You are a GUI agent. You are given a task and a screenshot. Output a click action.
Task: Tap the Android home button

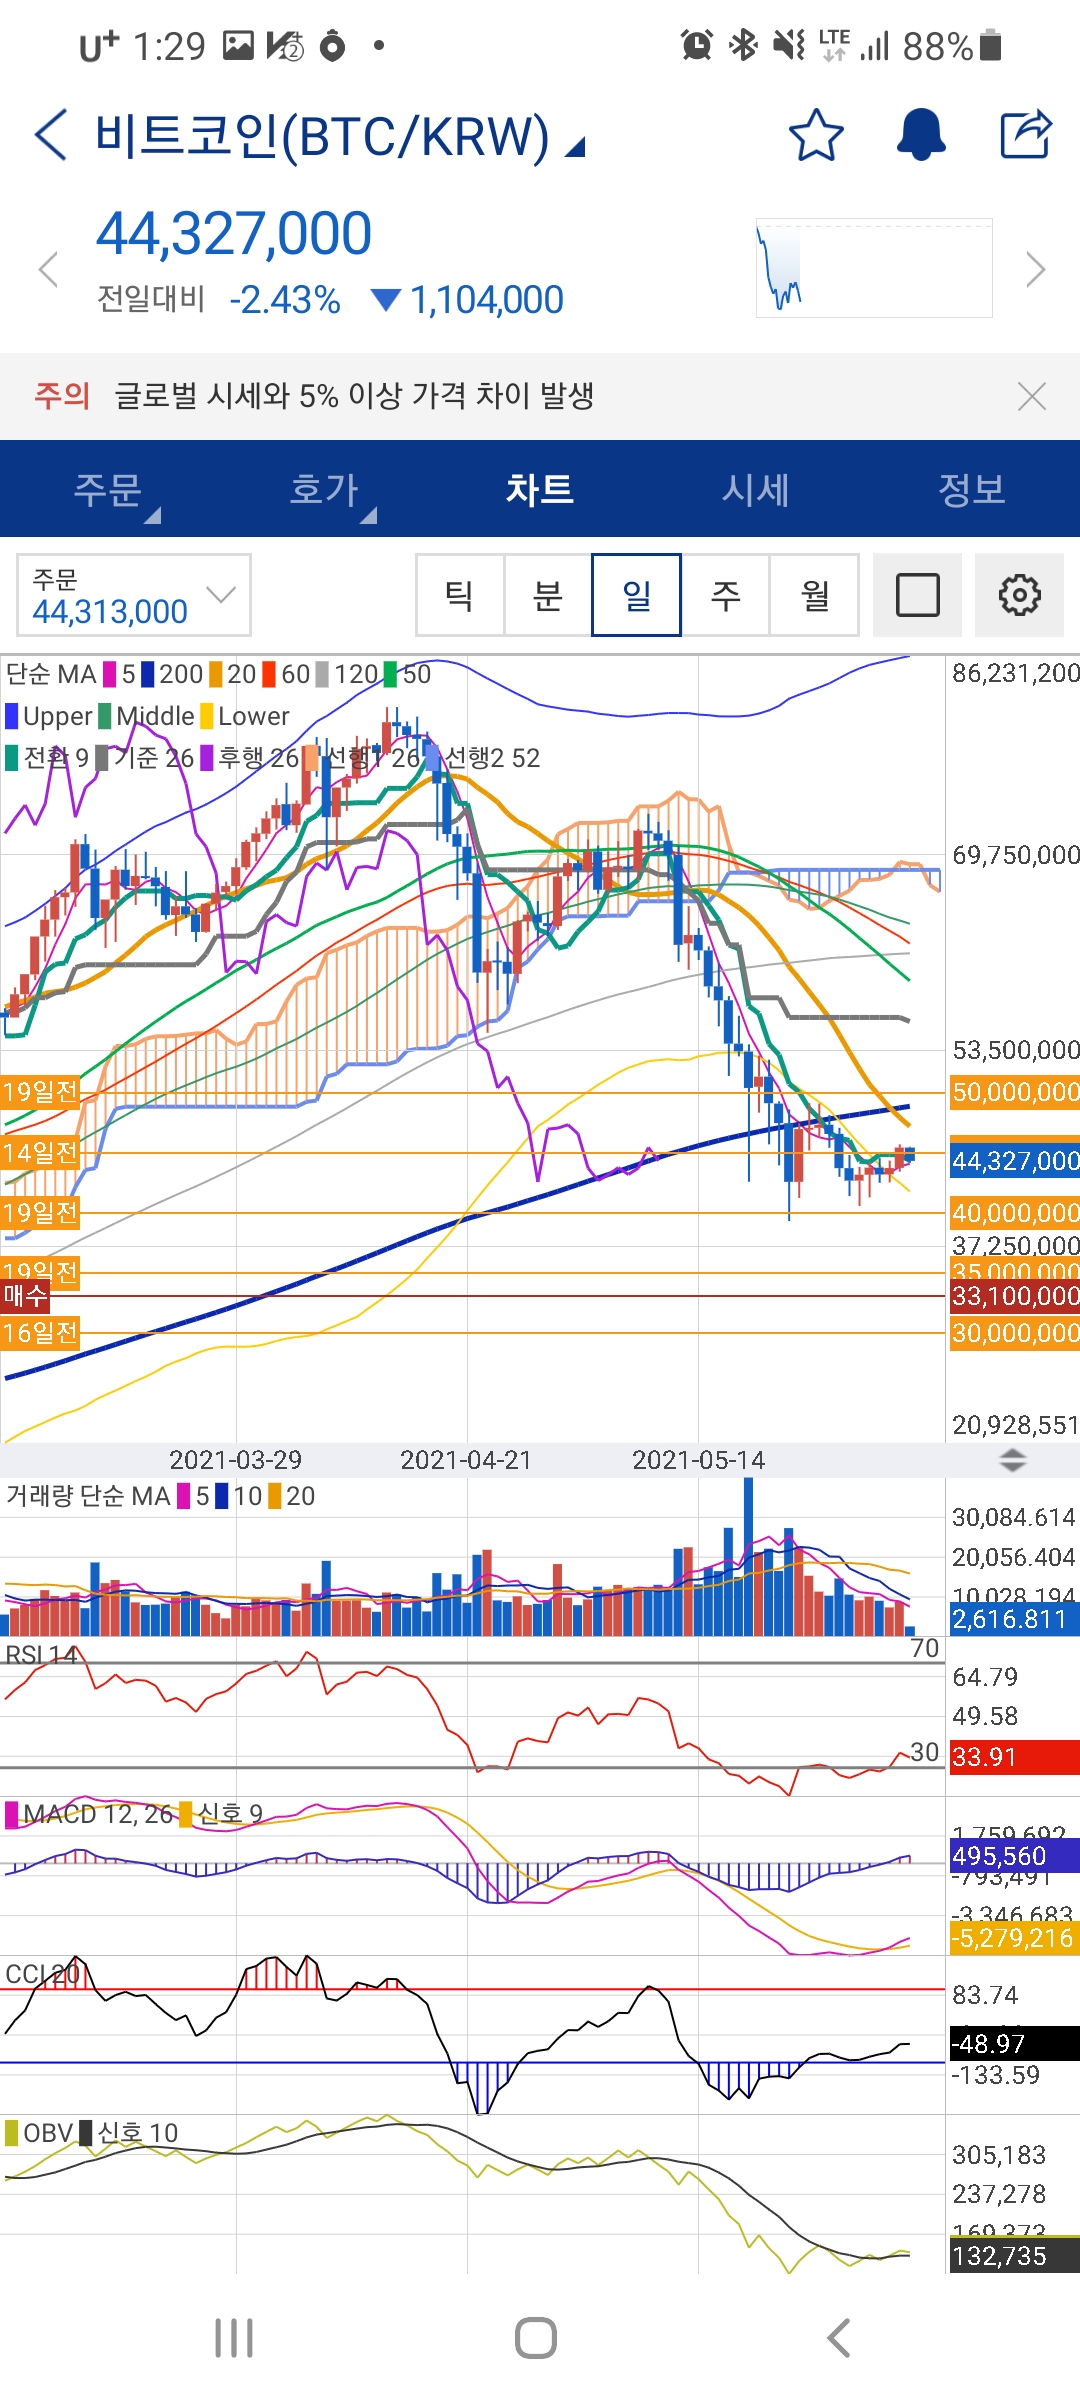[x=536, y=2338]
